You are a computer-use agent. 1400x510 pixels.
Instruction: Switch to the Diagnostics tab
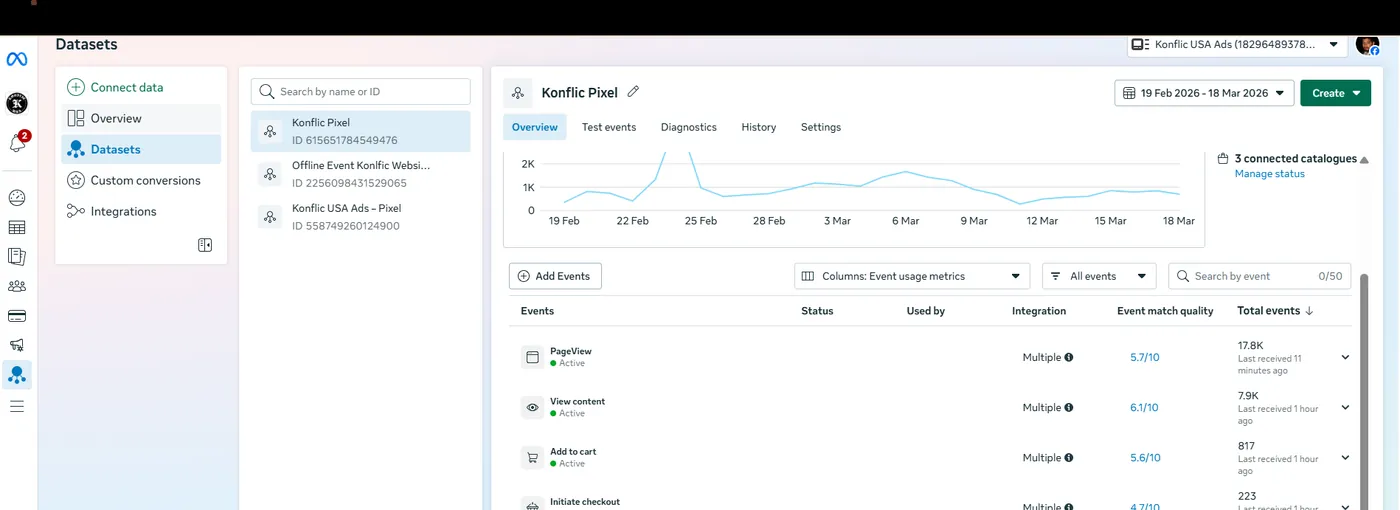point(689,127)
